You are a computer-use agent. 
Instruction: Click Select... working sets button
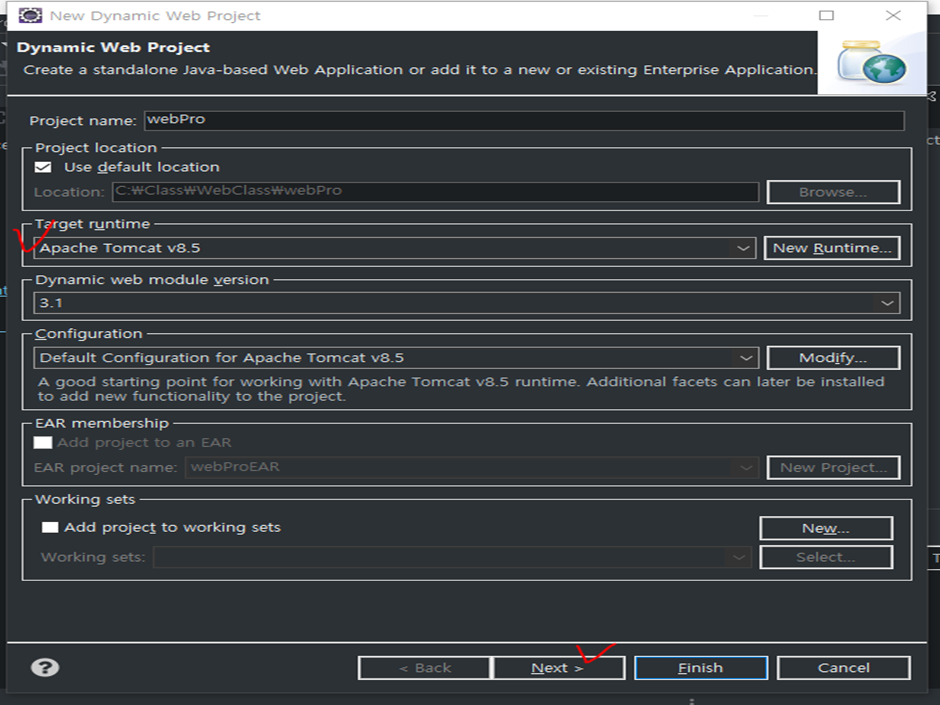[x=826, y=557]
